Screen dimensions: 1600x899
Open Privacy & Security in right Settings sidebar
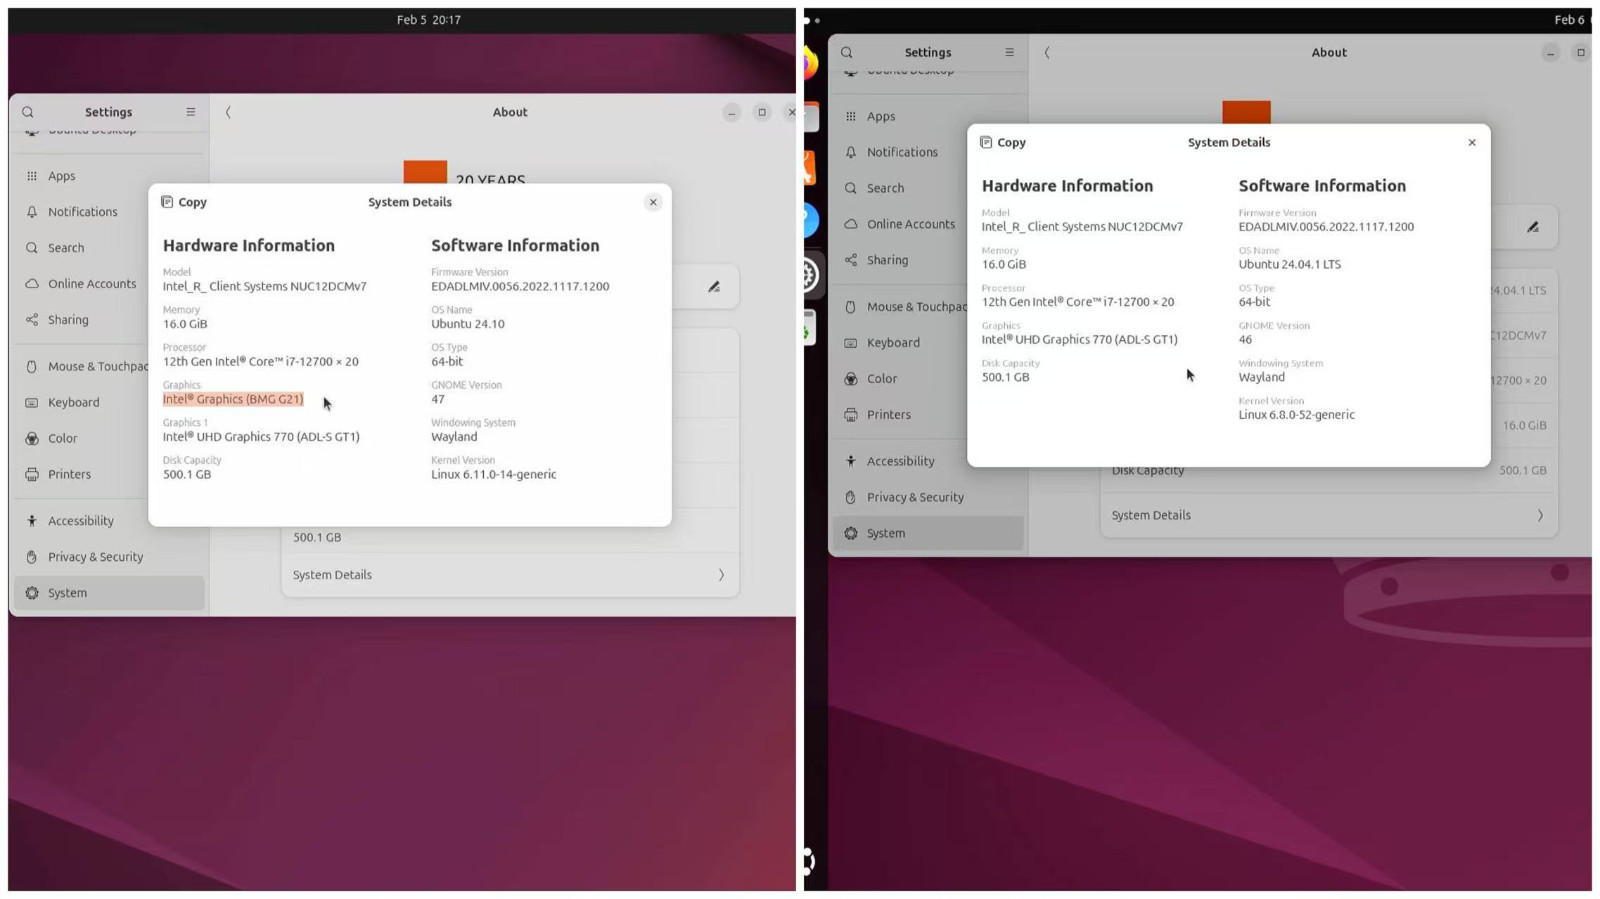(928, 497)
